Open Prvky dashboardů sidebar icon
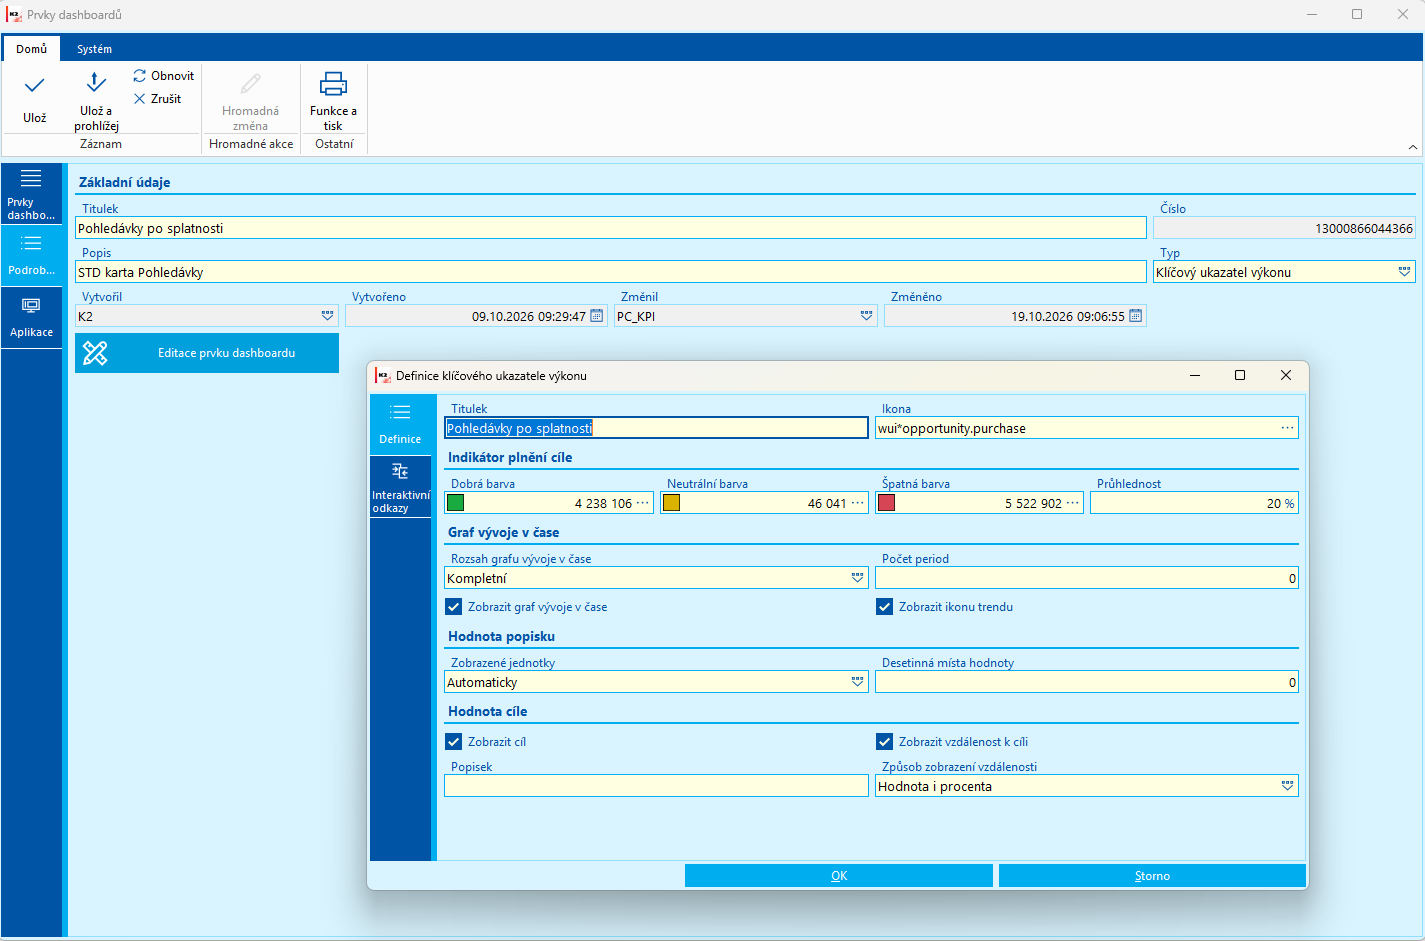This screenshot has width=1425, height=941. tap(31, 178)
